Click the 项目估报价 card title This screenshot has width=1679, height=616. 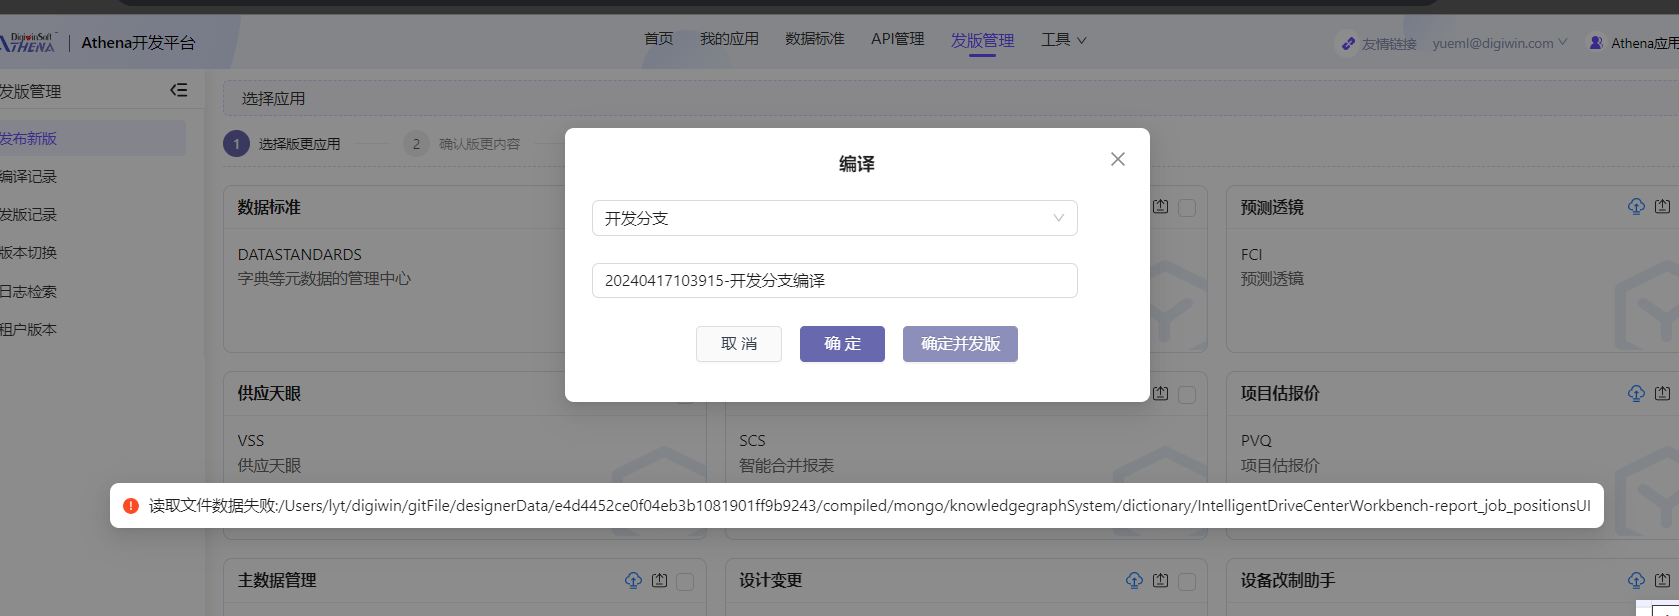[x=1280, y=393]
